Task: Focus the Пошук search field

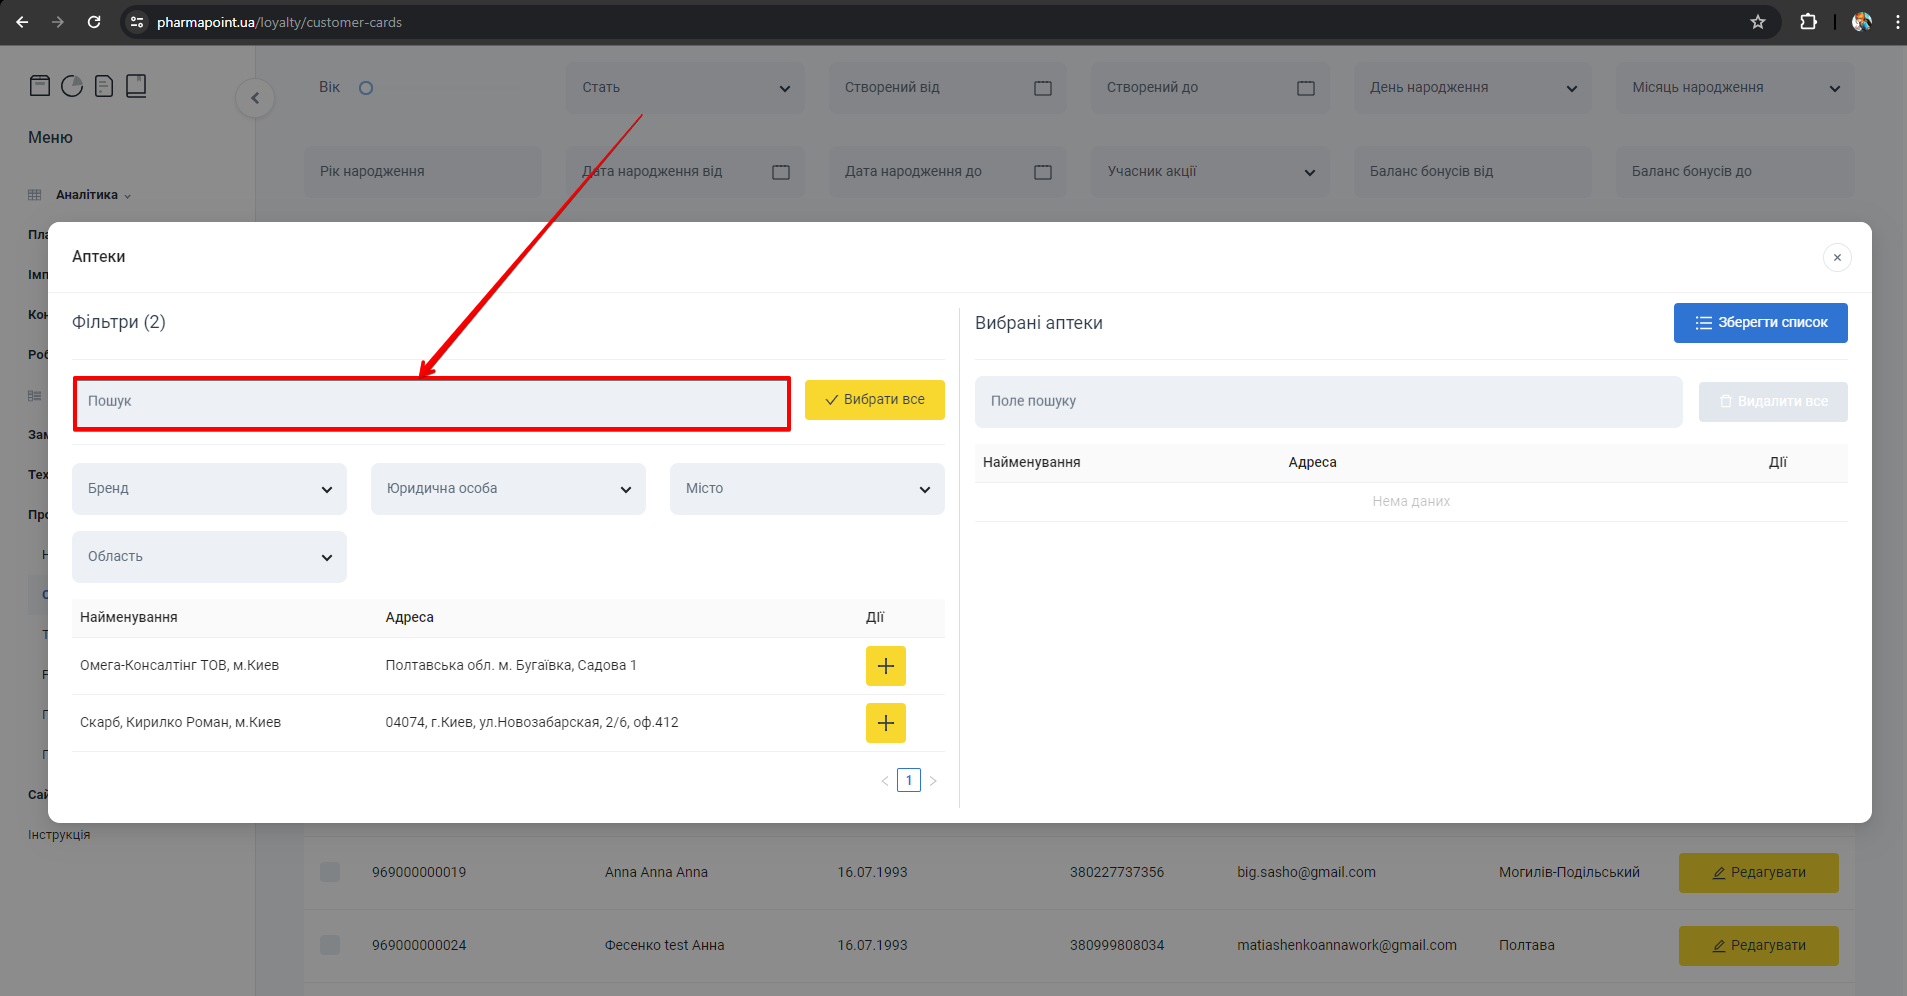Action: point(431,403)
